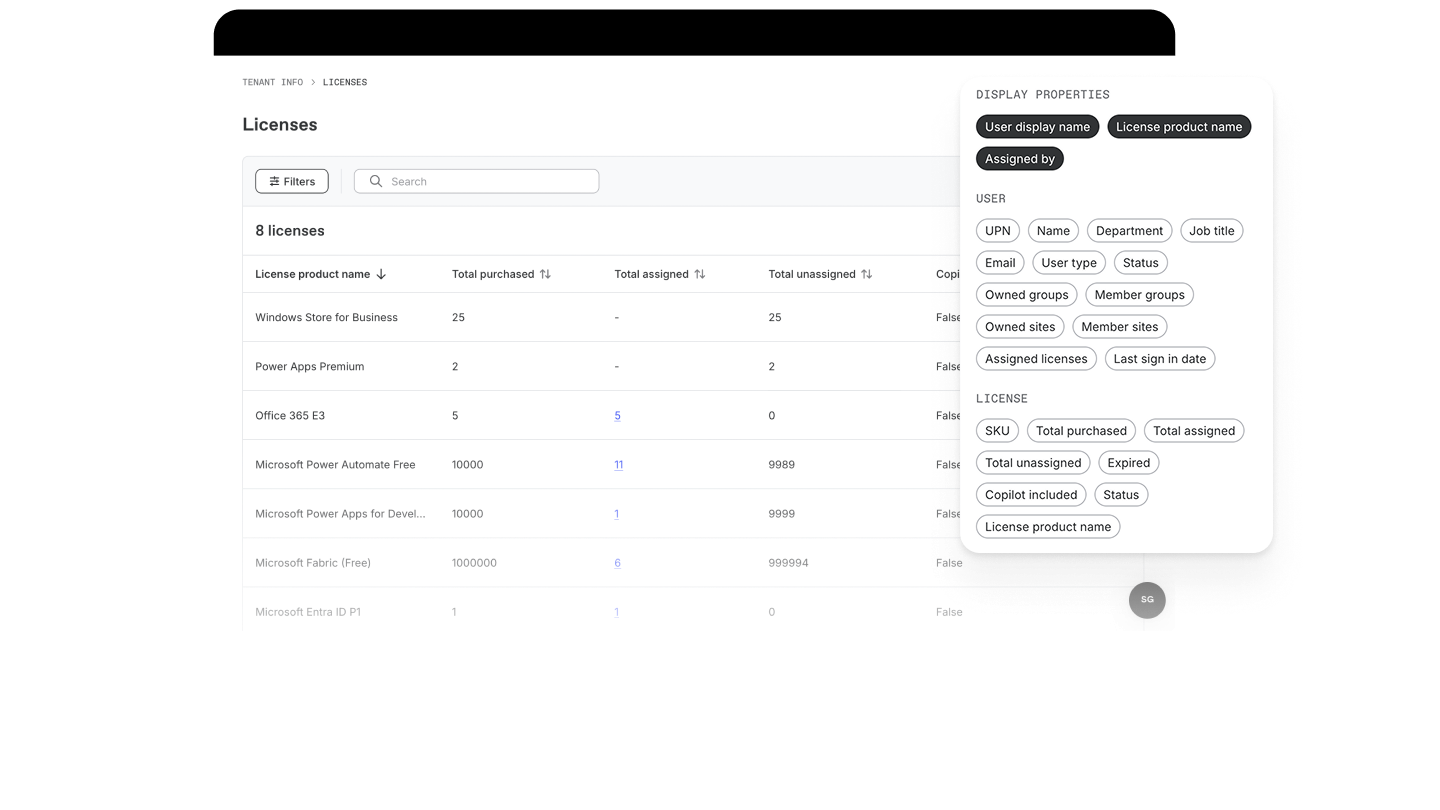Click the "8 licenses" count heading
The height and width of the screenshot is (810, 1440).
pyautogui.click(x=290, y=231)
